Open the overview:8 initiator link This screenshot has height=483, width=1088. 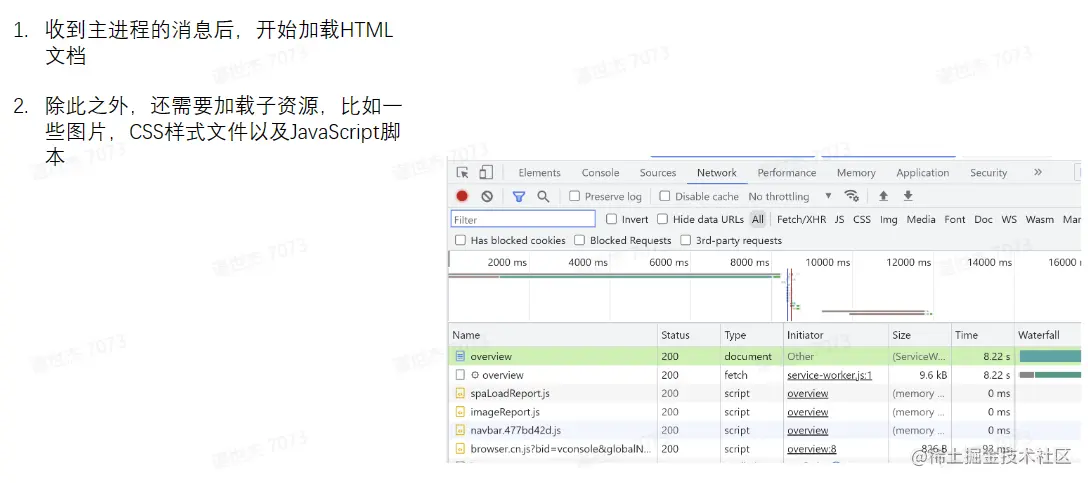coord(812,449)
